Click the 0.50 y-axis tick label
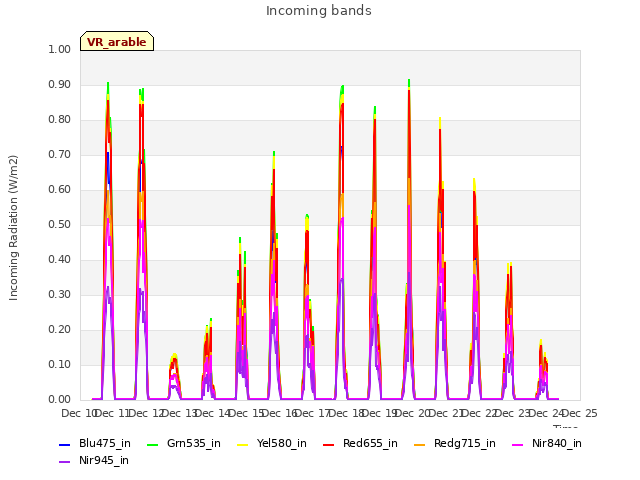This screenshot has height=480, width=640. click(x=60, y=224)
